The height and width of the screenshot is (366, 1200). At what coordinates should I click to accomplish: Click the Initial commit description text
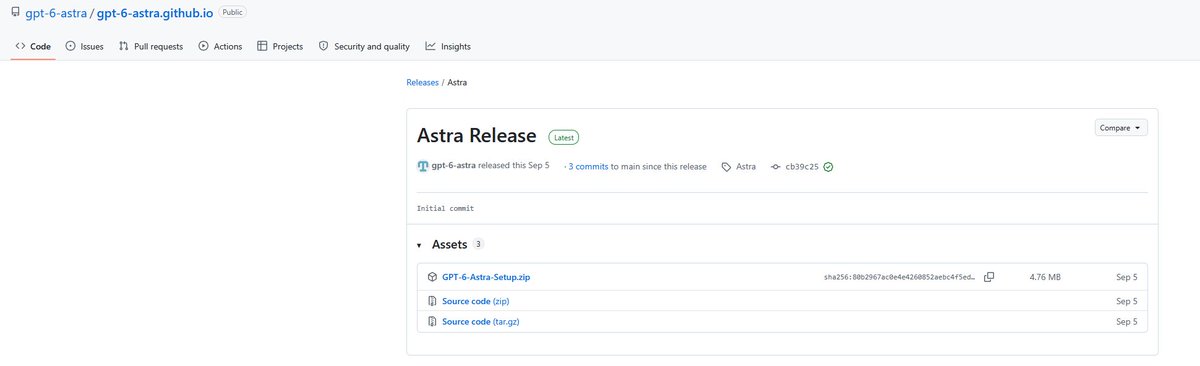coord(445,209)
